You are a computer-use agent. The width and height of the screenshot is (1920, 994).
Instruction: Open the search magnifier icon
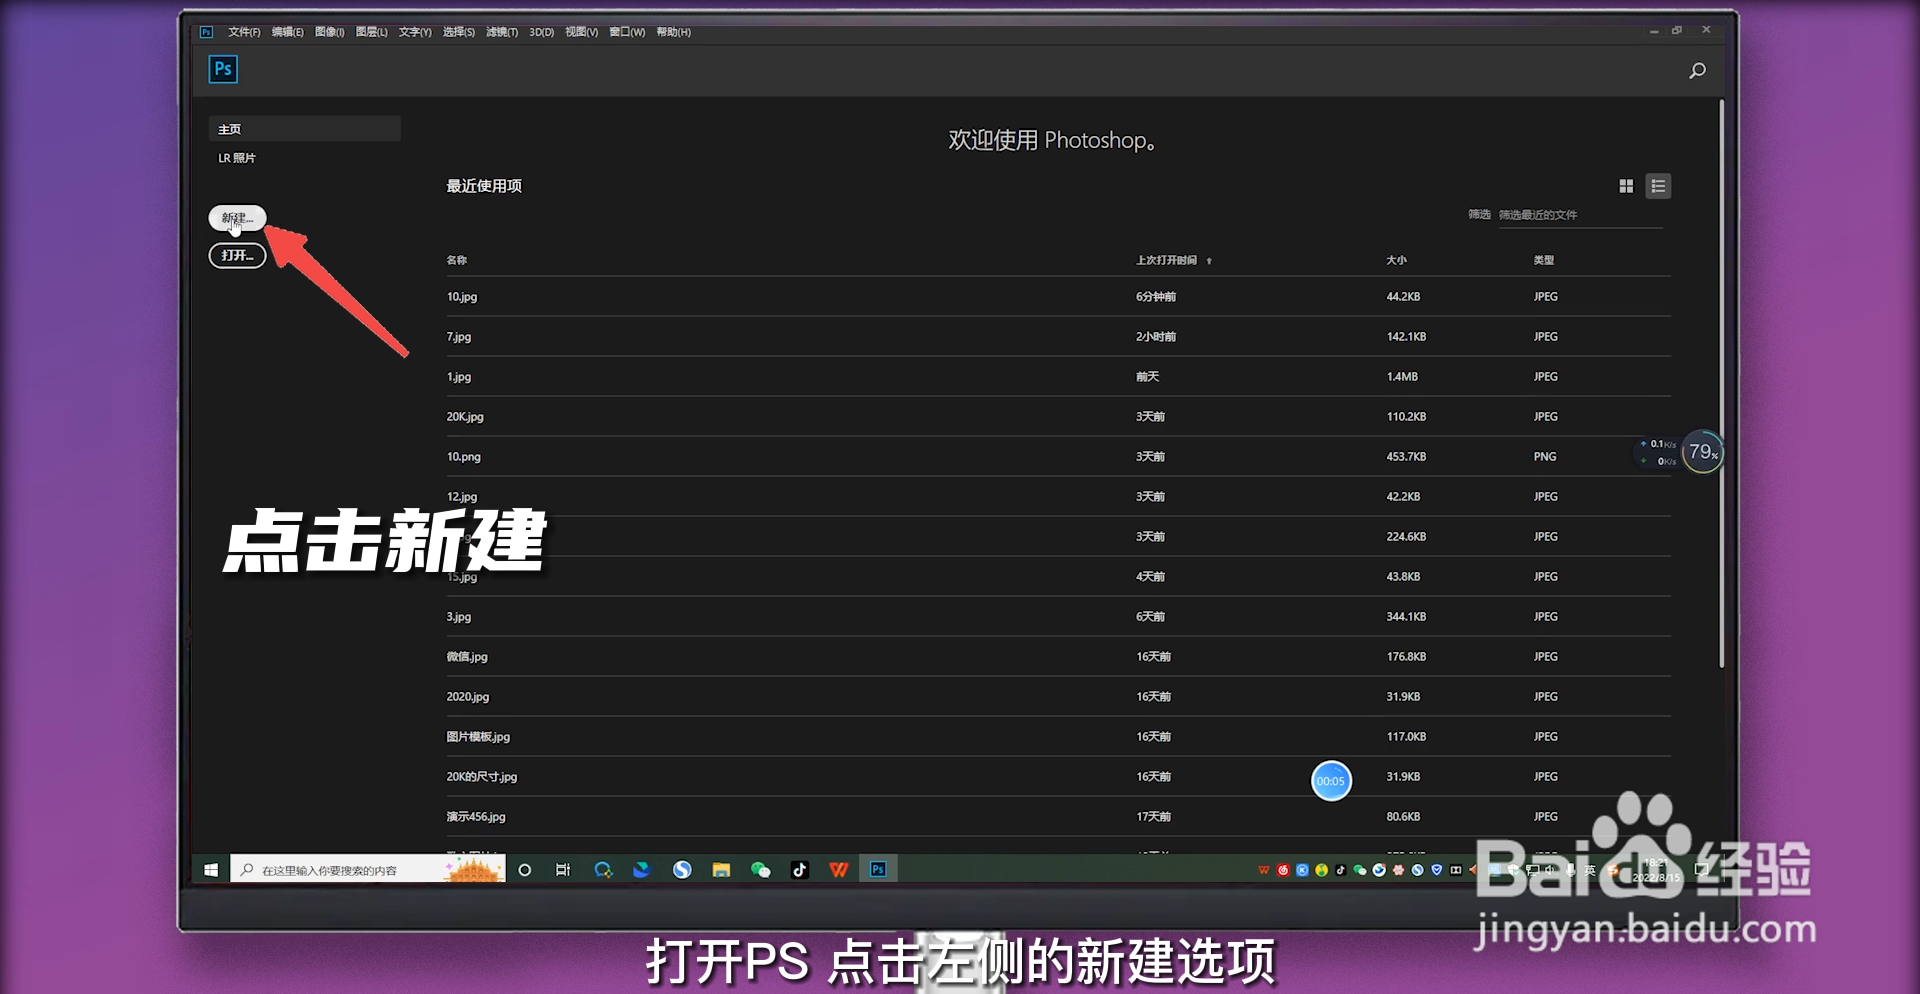tap(1697, 70)
